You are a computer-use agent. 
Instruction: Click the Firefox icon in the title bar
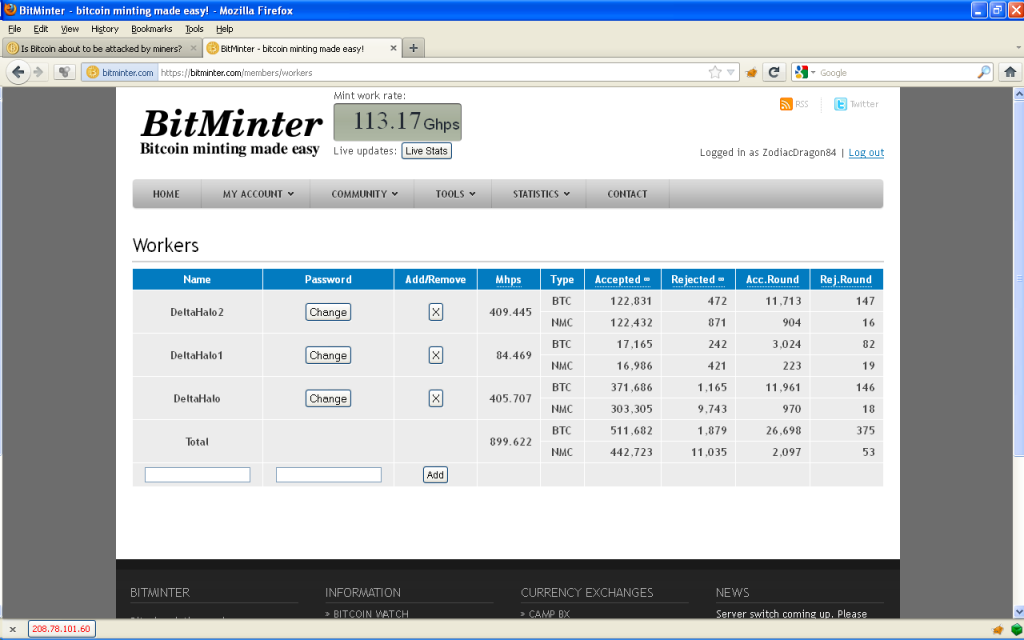tap(10, 10)
